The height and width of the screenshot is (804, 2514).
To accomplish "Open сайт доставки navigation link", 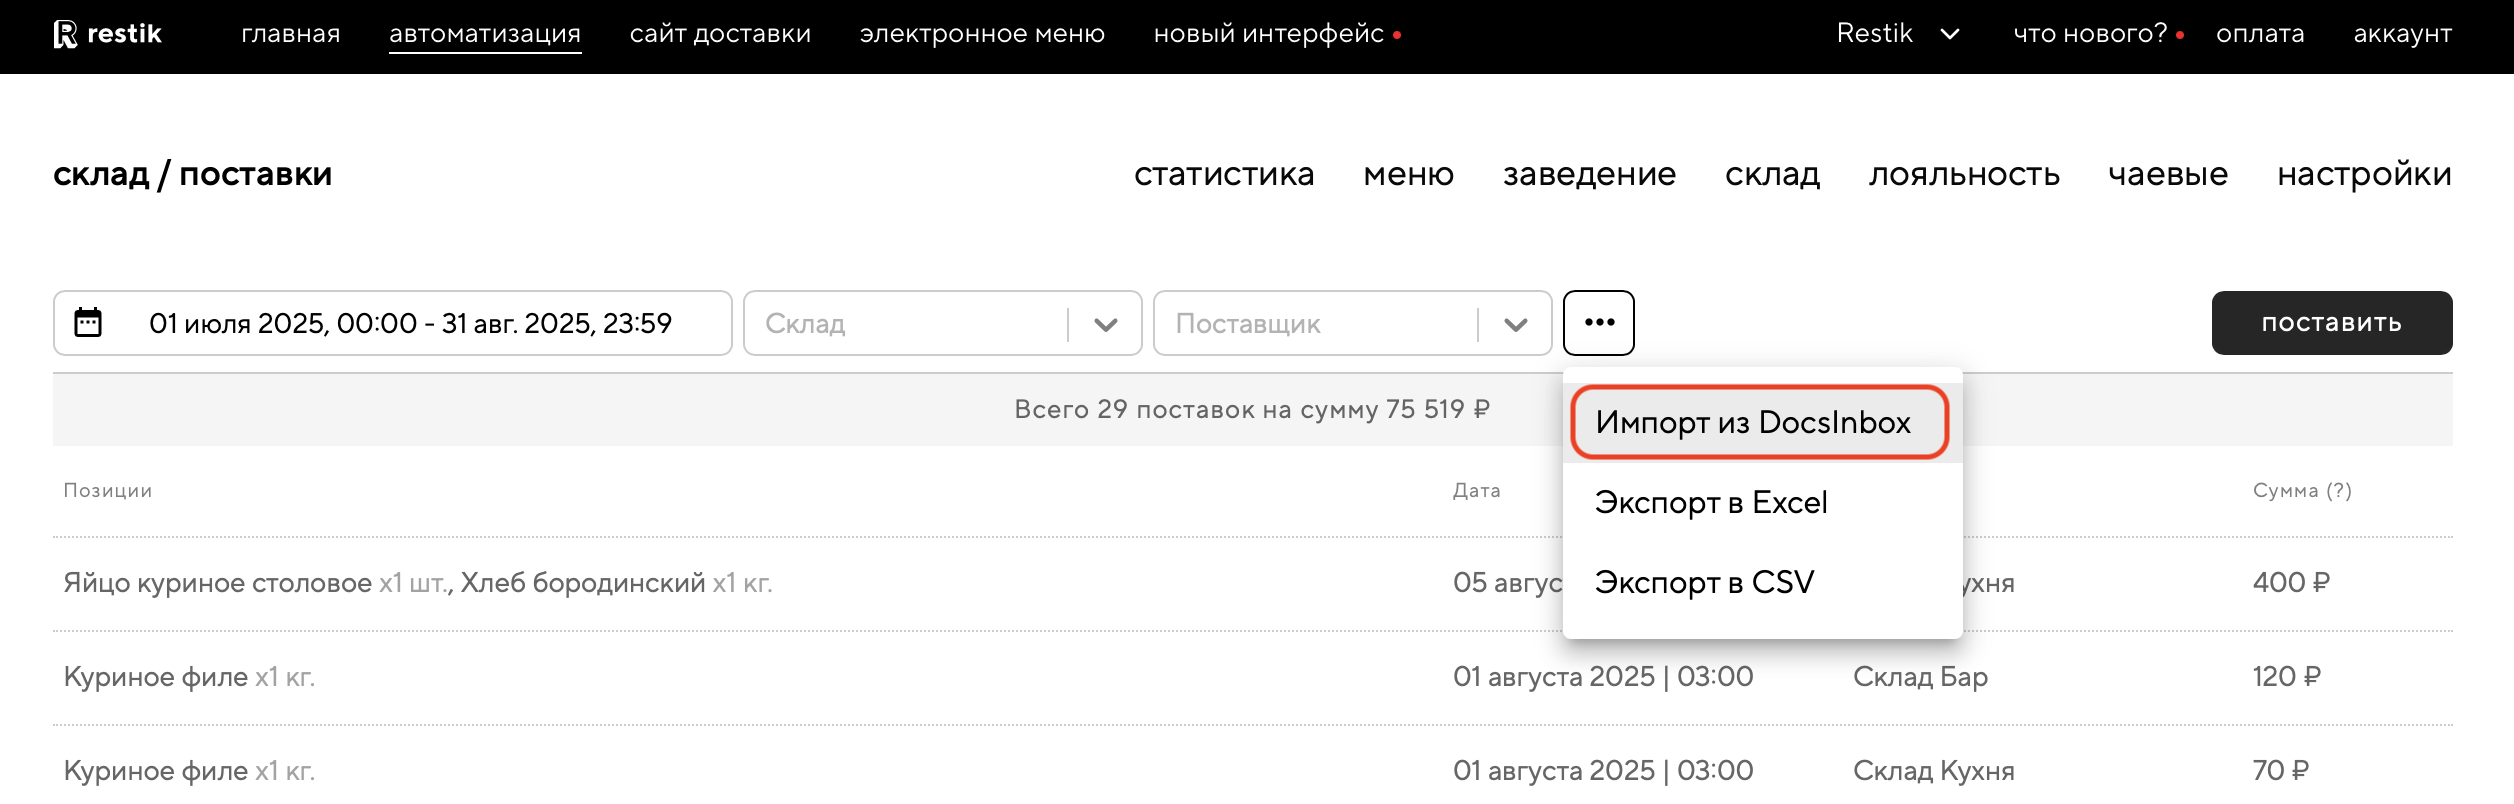I will (x=720, y=34).
